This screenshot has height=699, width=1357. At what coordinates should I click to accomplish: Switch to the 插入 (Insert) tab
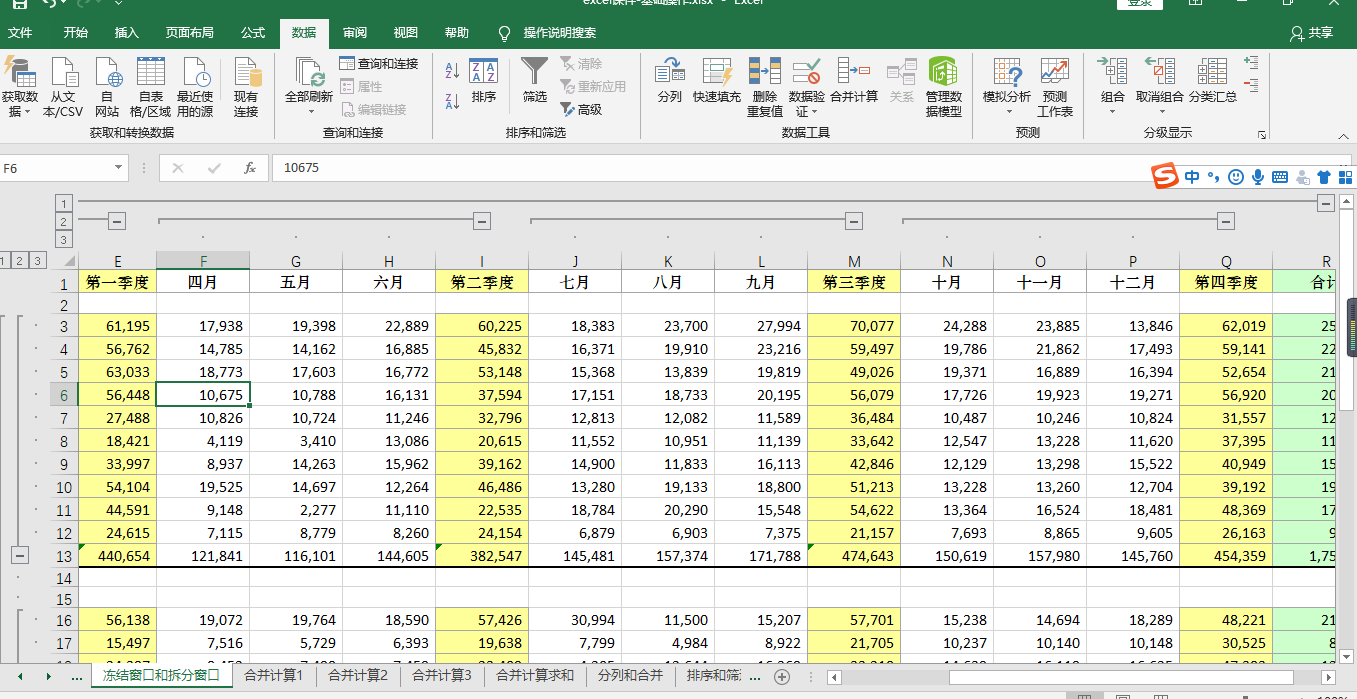coord(127,33)
